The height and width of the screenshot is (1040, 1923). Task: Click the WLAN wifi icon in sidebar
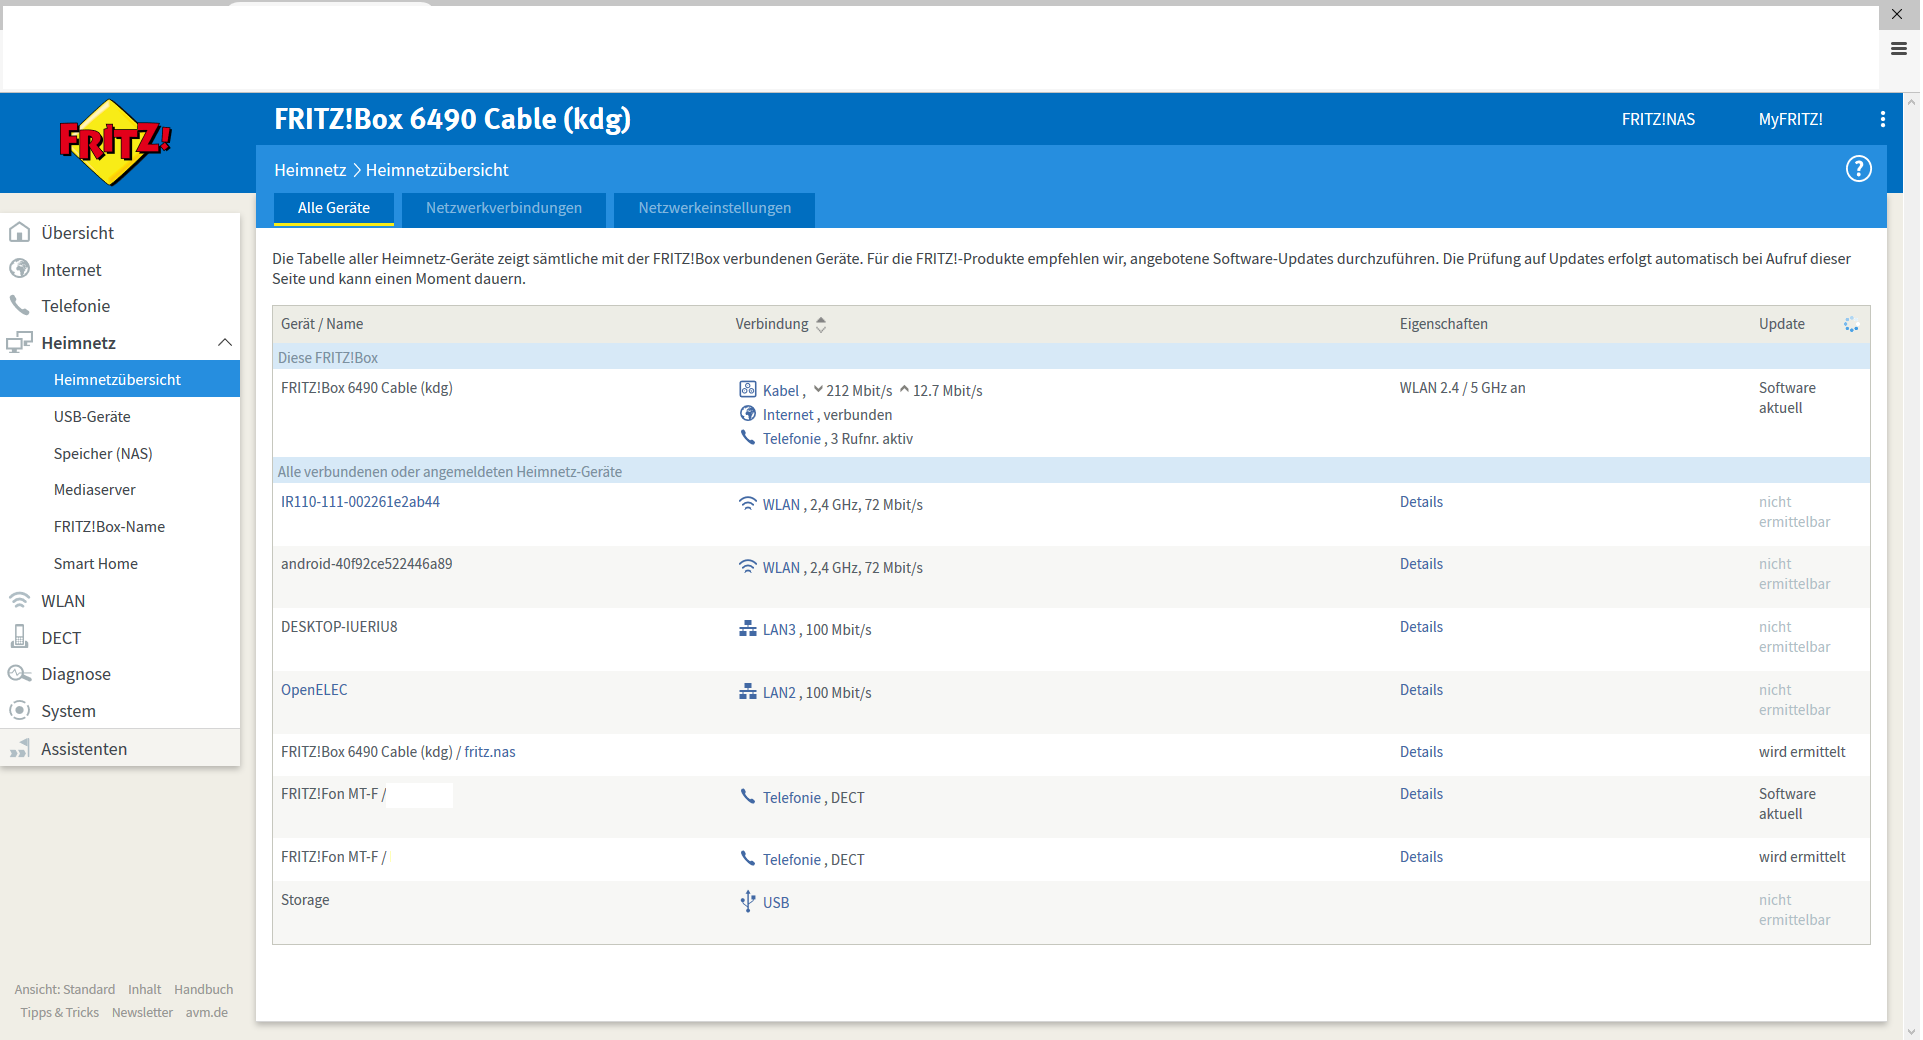pyautogui.click(x=19, y=600)
